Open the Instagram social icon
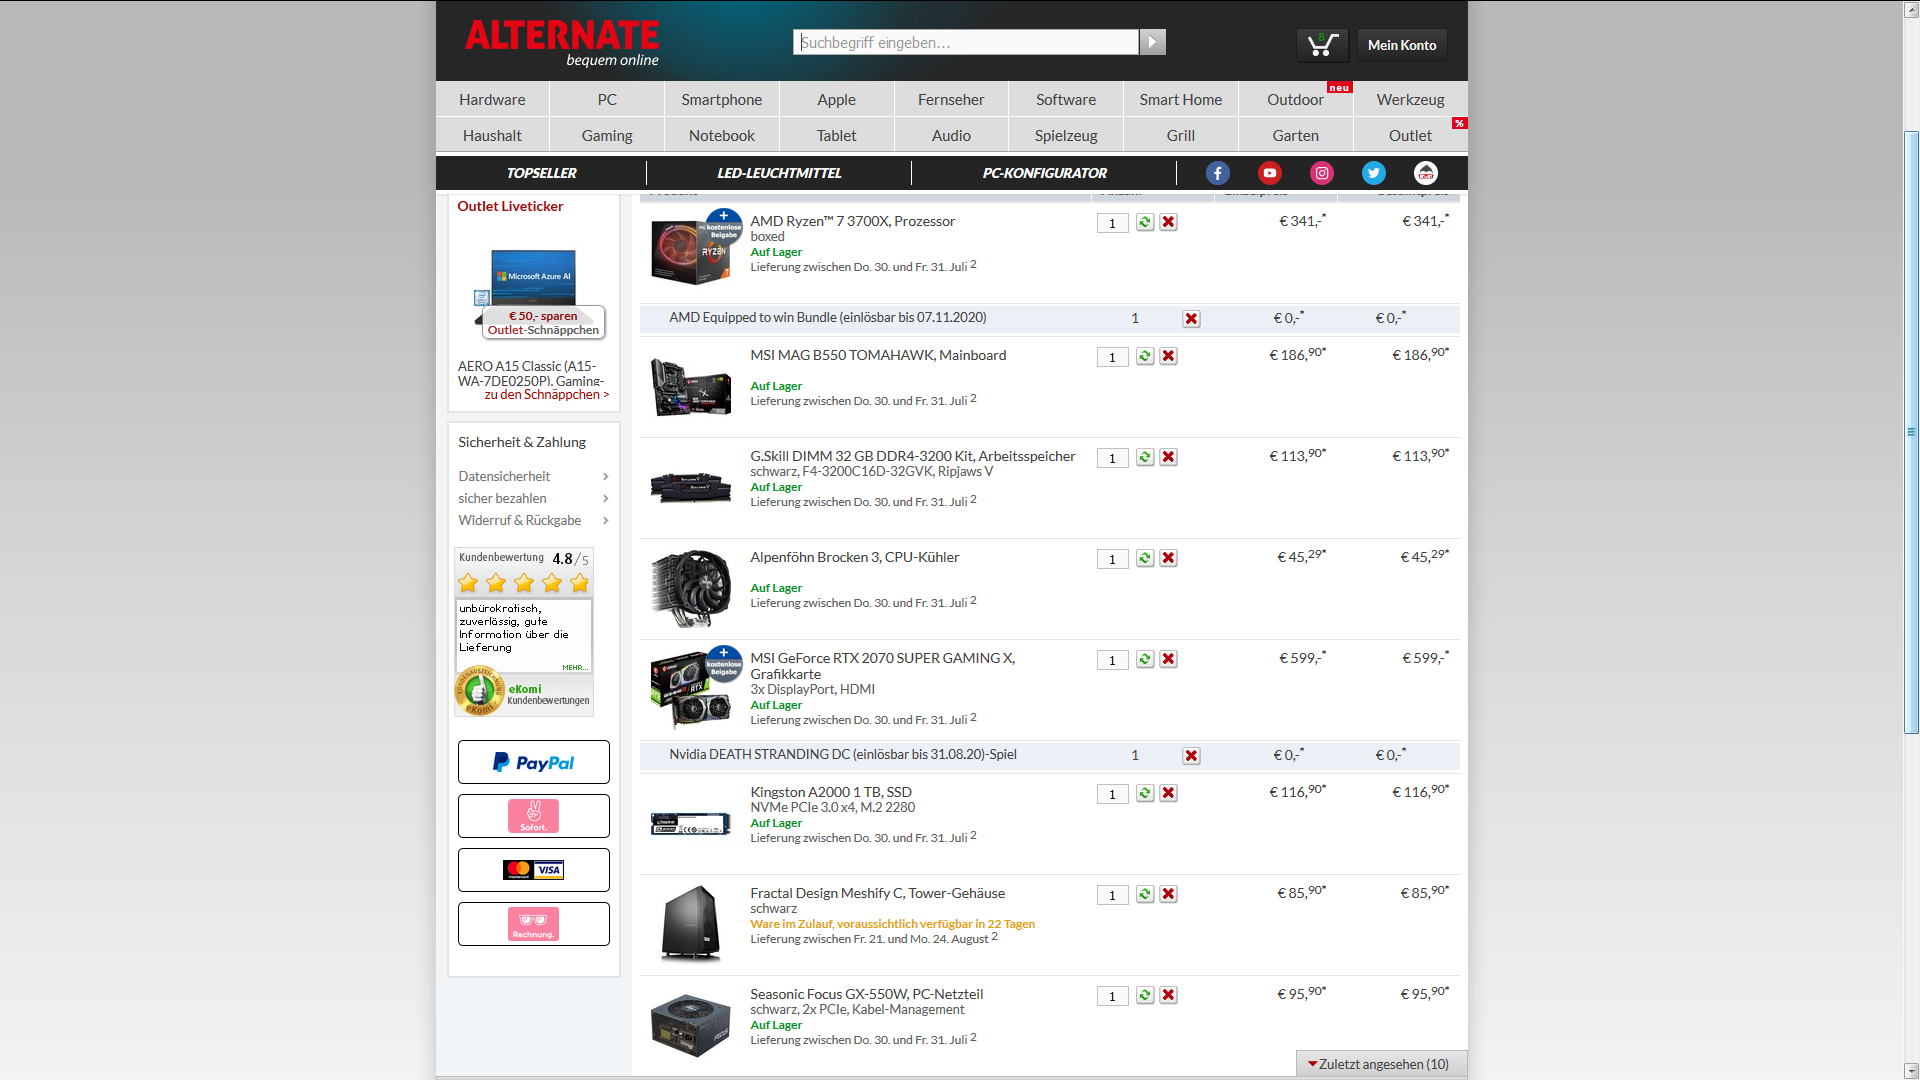This screenshot has height=1080, width=1920. point(1321,173)
